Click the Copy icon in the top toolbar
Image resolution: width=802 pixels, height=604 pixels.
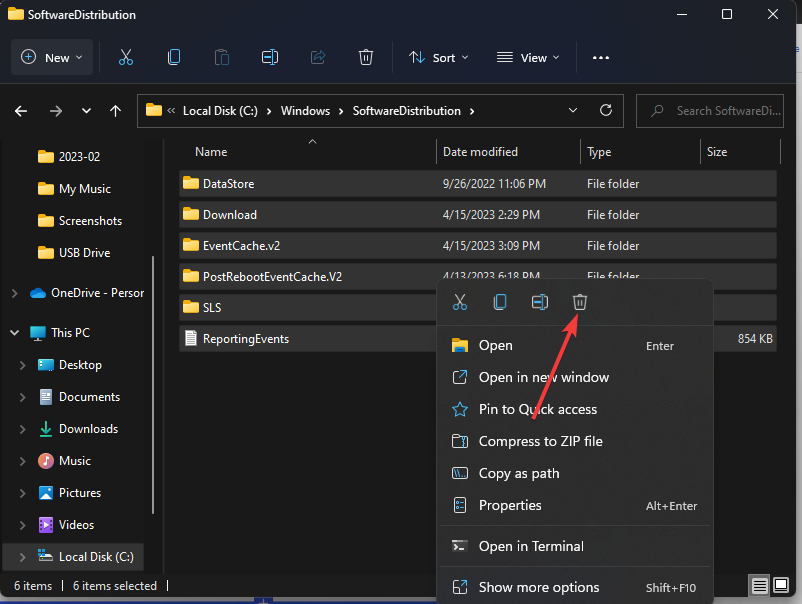[174, 57]
